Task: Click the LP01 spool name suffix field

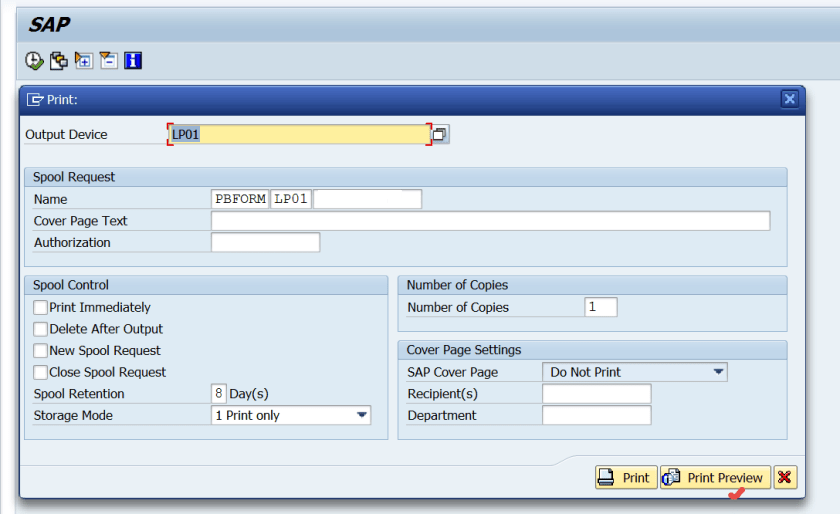Action: [x=291, y=199]
